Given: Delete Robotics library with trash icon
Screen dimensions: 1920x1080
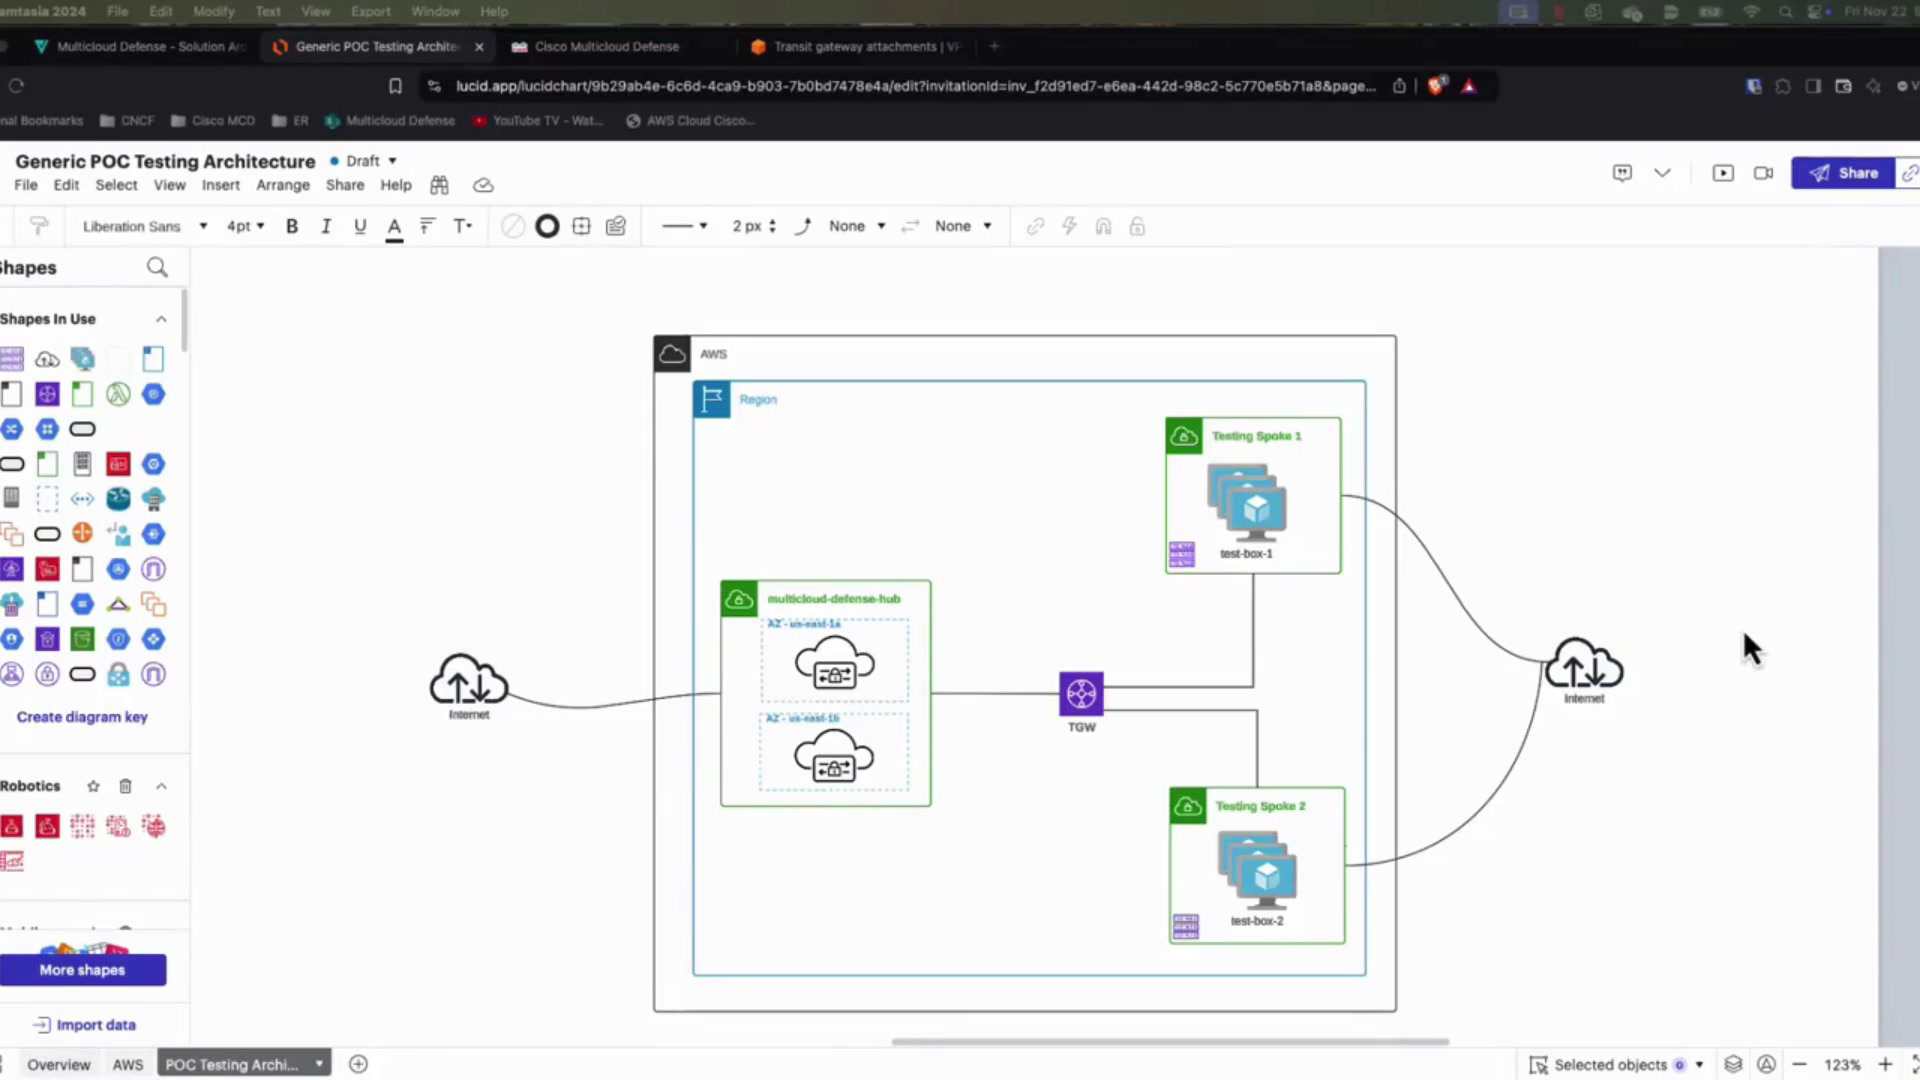Looking at the screenshot, I should (x=125, y=786).
